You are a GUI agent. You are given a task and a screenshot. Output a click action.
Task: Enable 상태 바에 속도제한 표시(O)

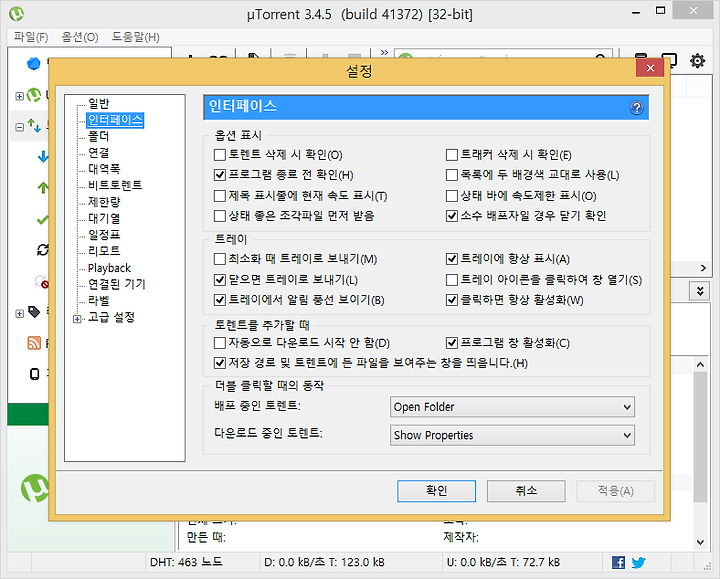pyautogui.click(x=452, y=196)
